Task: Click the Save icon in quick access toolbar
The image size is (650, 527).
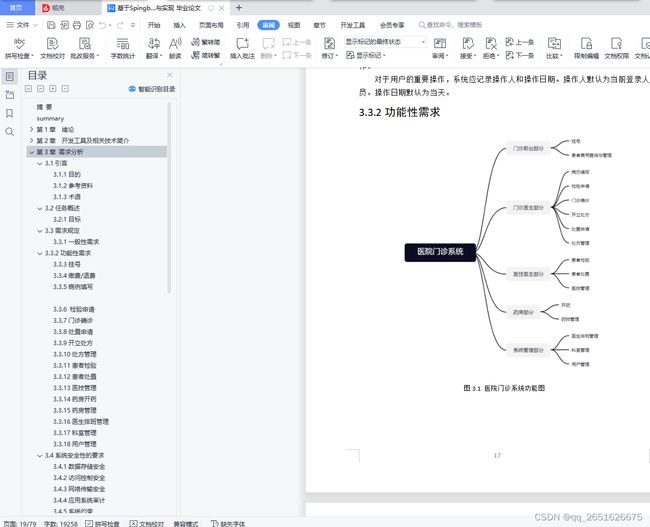Action: pyautogui.click(x=51, y=25)
